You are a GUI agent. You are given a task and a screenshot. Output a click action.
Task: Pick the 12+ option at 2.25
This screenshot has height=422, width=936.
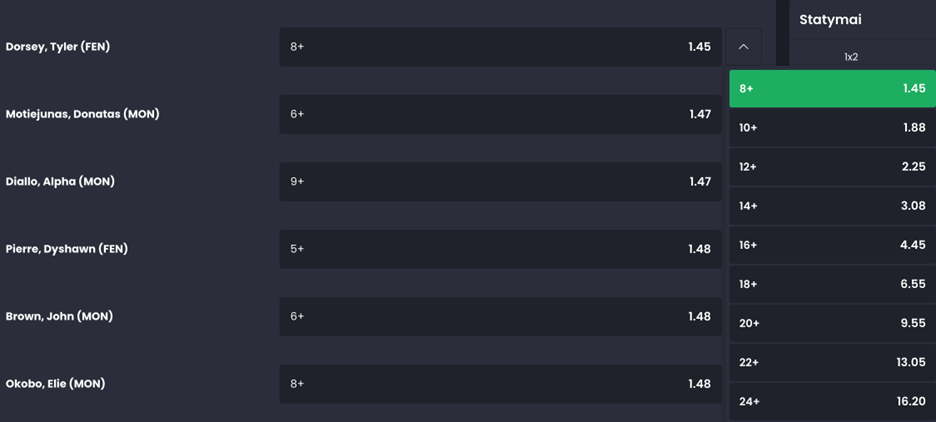tap(832, 167)
